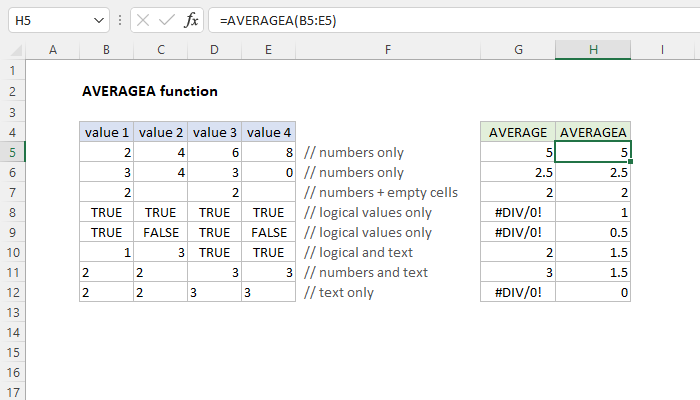Click the 'value 4' header cell
This screenshot has height=400, width=700.
[268, 132]
